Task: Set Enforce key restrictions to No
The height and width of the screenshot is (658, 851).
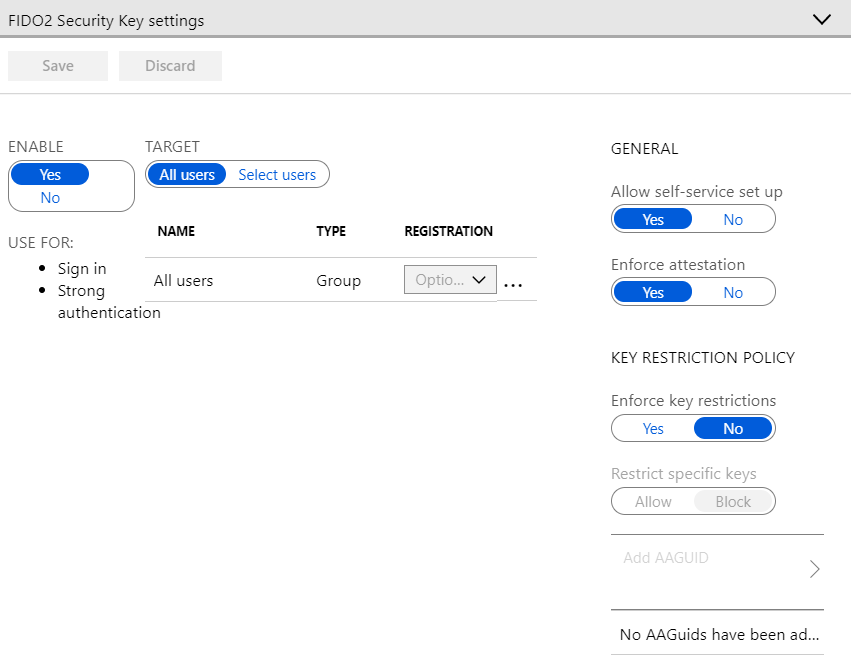Action: (x=733, y=428)
